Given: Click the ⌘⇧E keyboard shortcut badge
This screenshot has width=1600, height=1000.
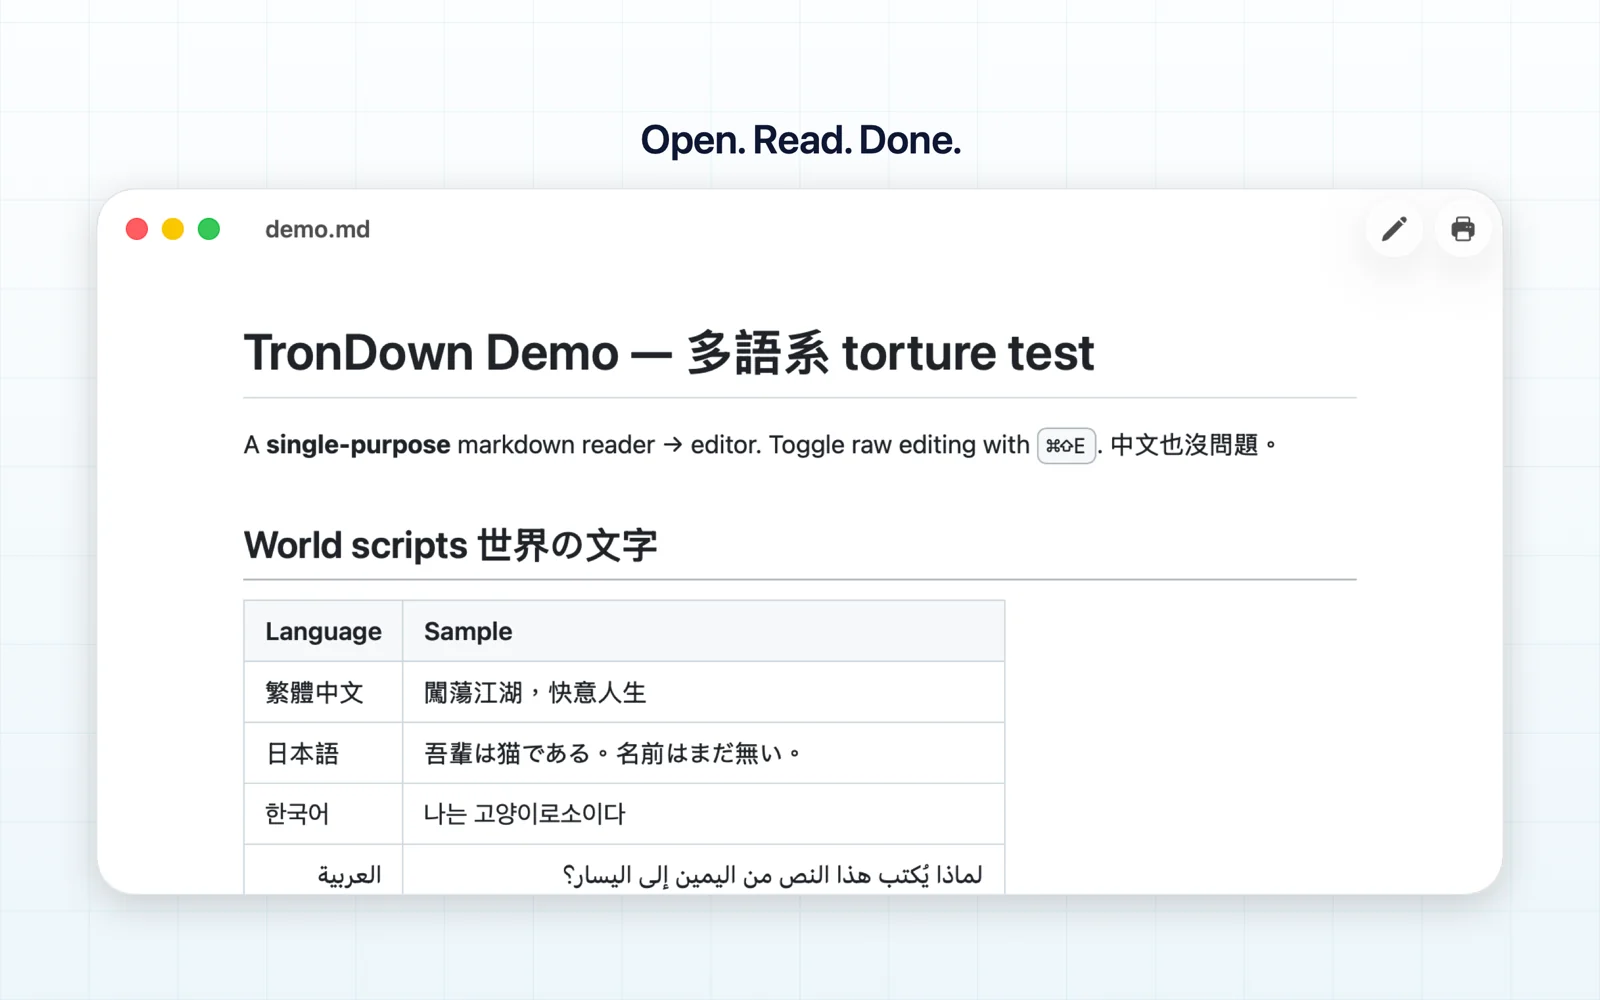Looking at the screenshot, I should coord(1066,445).
